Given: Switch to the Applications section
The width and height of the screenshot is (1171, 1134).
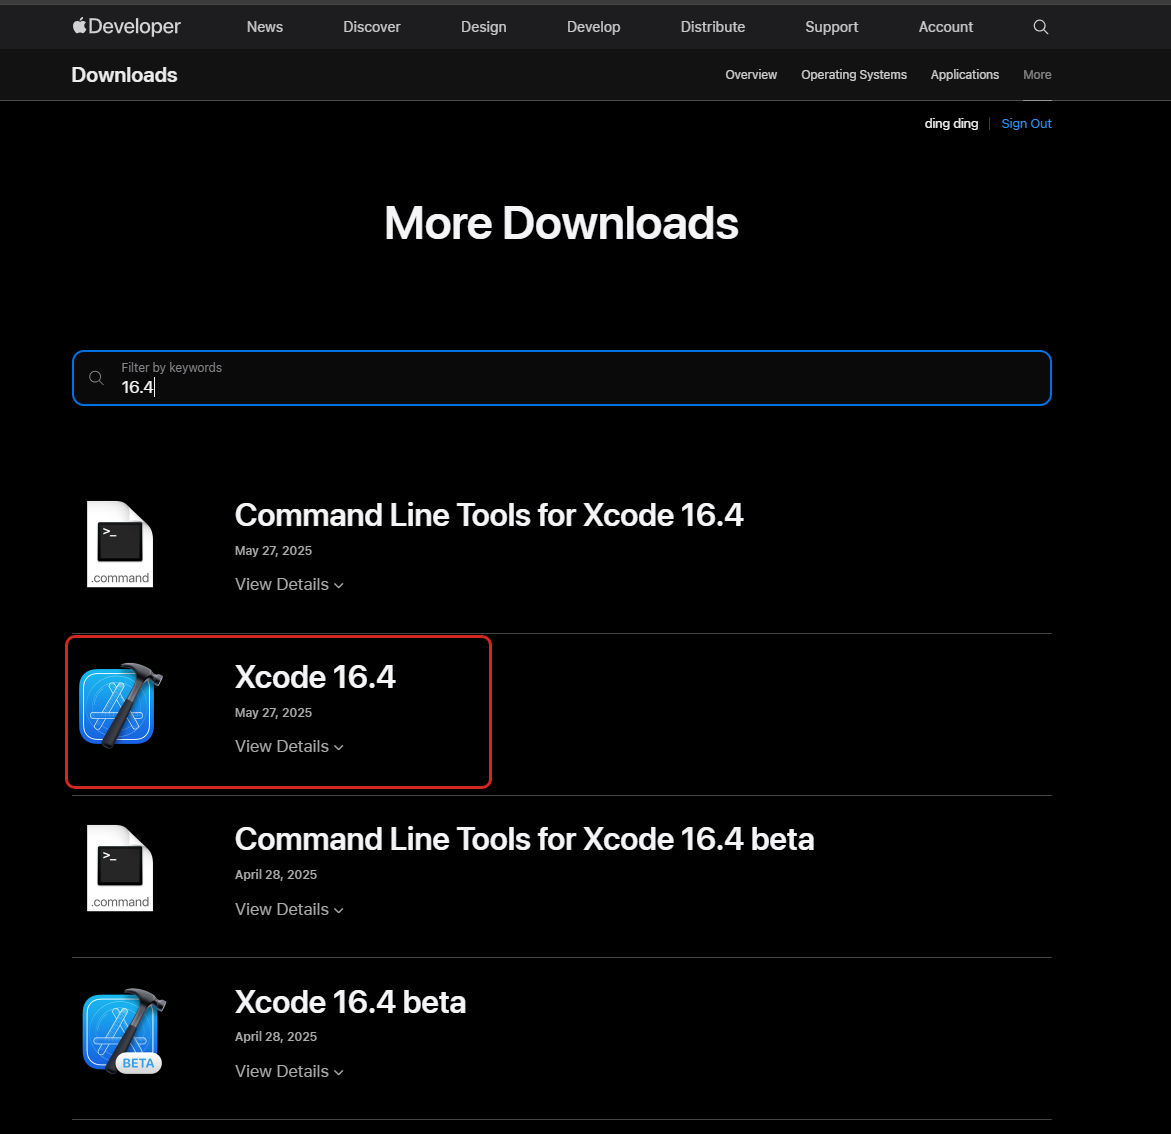Looking at the screenshot, I should pos(964,75).
